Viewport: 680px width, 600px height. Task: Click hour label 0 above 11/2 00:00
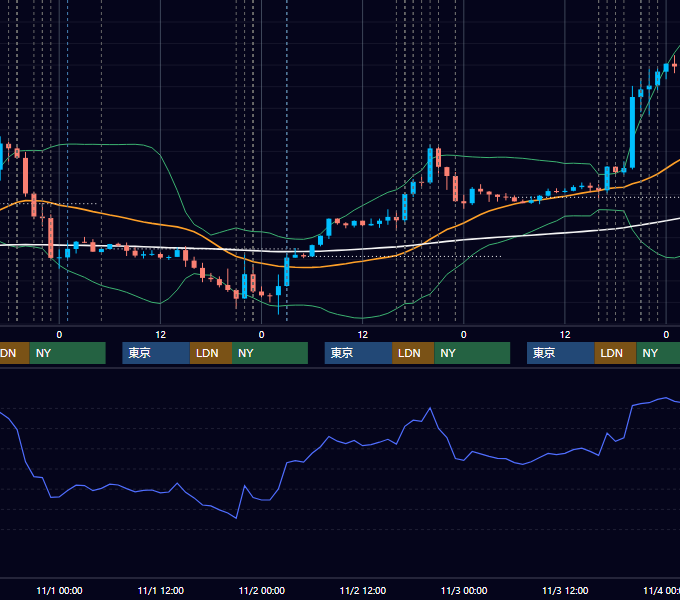point(262,335)
